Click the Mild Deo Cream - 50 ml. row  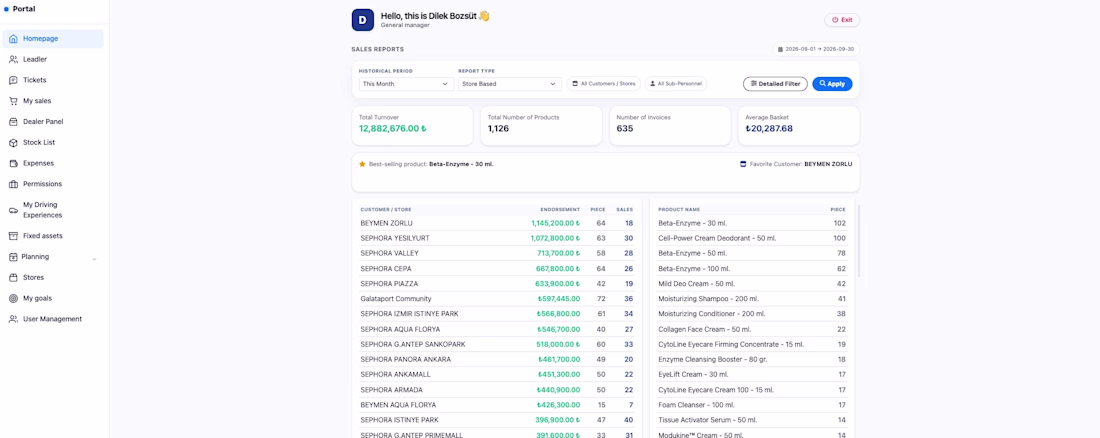click(751, 284)
